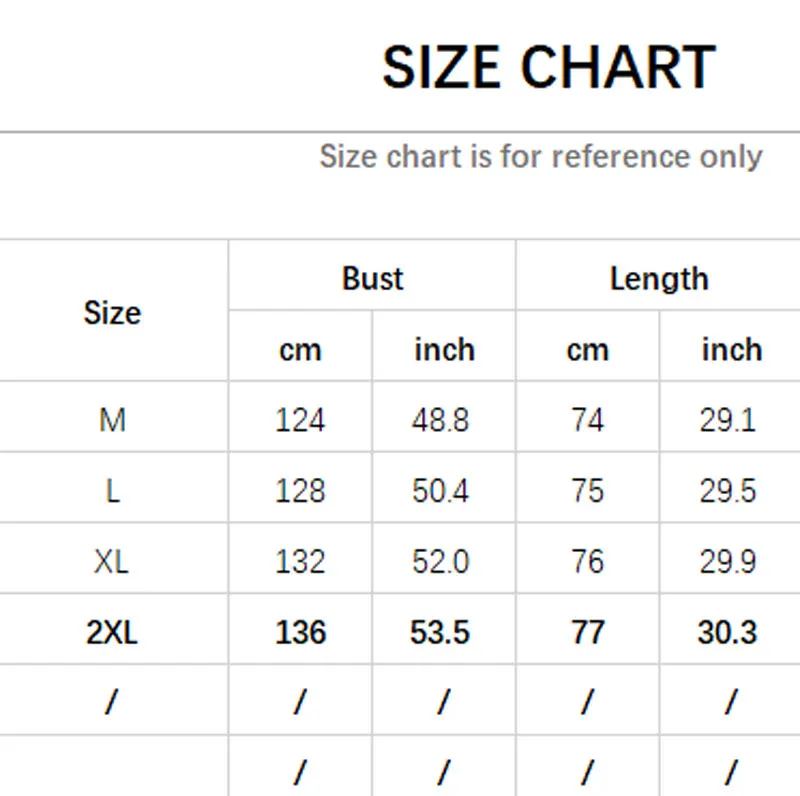This screenshot has width=800, height=796.
Task: Click the 132 bust cm value
Action: click(x=300, y=562)
